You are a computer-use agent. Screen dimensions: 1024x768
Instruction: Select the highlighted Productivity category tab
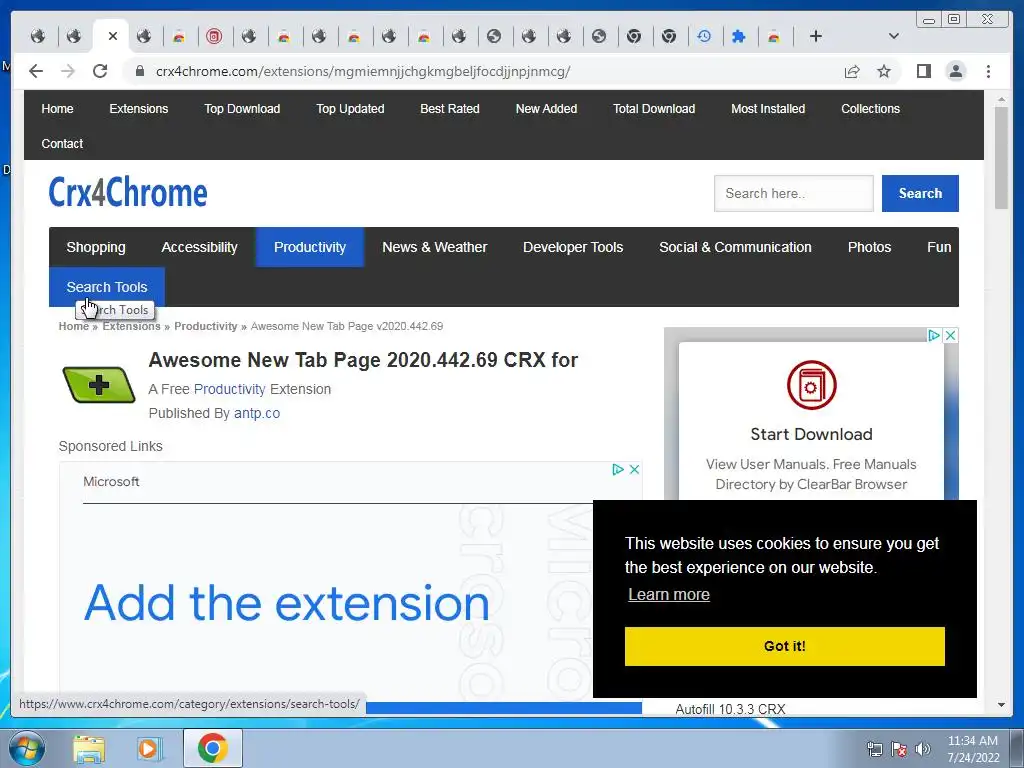[x=310, y=247]
